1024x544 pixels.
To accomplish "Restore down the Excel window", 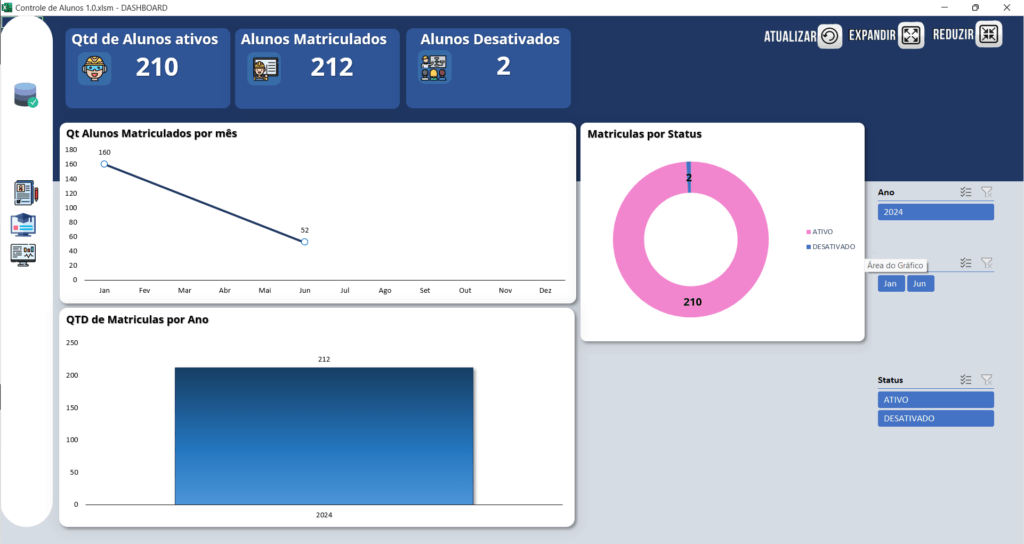I will click(x=975, y=7).
